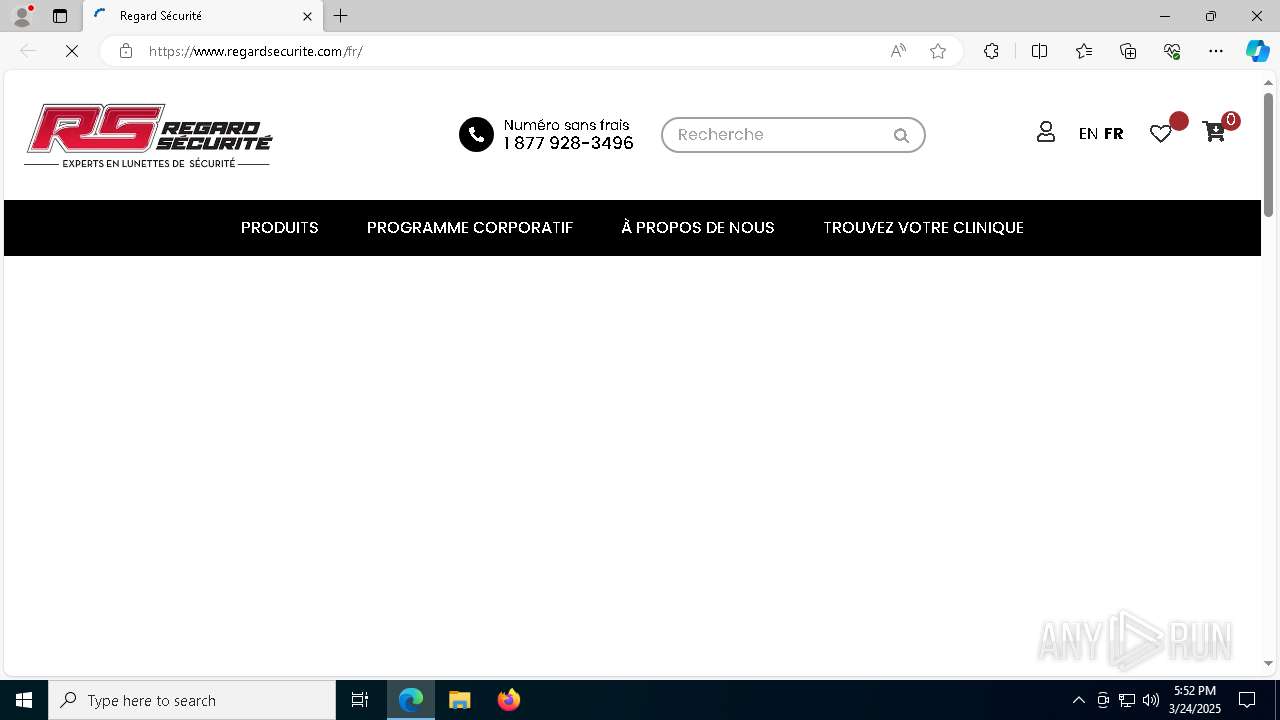The image size is (1280, 720).
Task: Open the PRODUITS menu
Action: pyautogui.click(x=280, y=228)
